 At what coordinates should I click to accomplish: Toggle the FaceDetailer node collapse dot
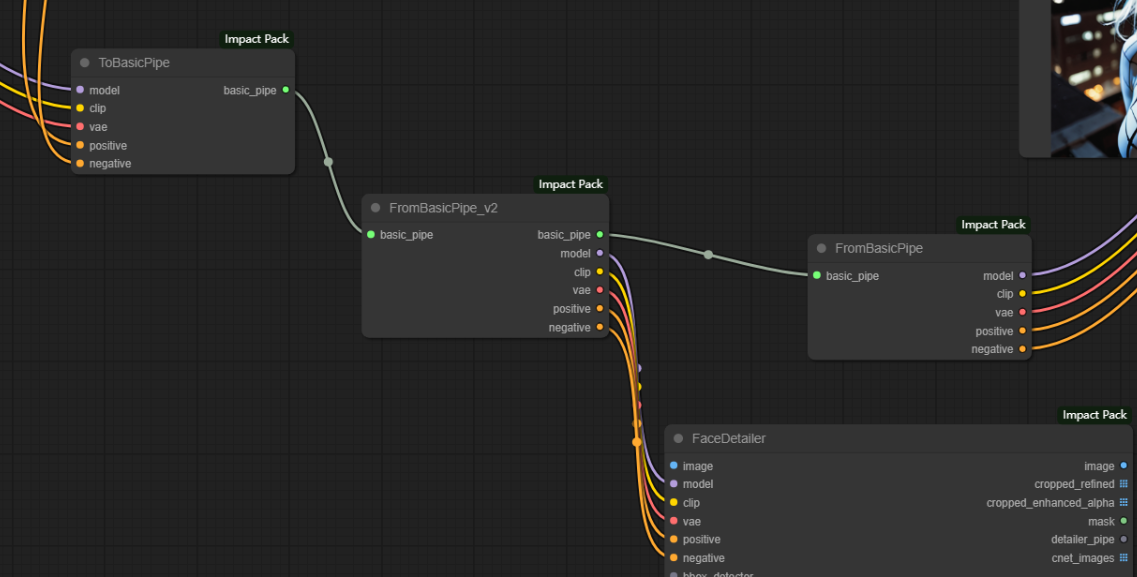pos(678,439)
